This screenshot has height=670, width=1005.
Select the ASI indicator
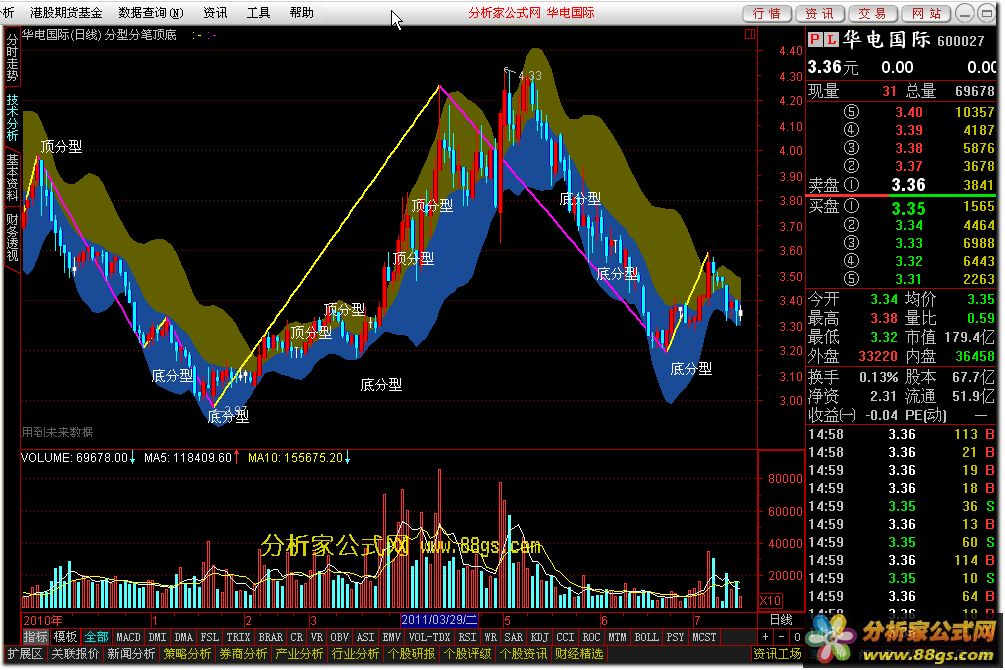(365, 637)
